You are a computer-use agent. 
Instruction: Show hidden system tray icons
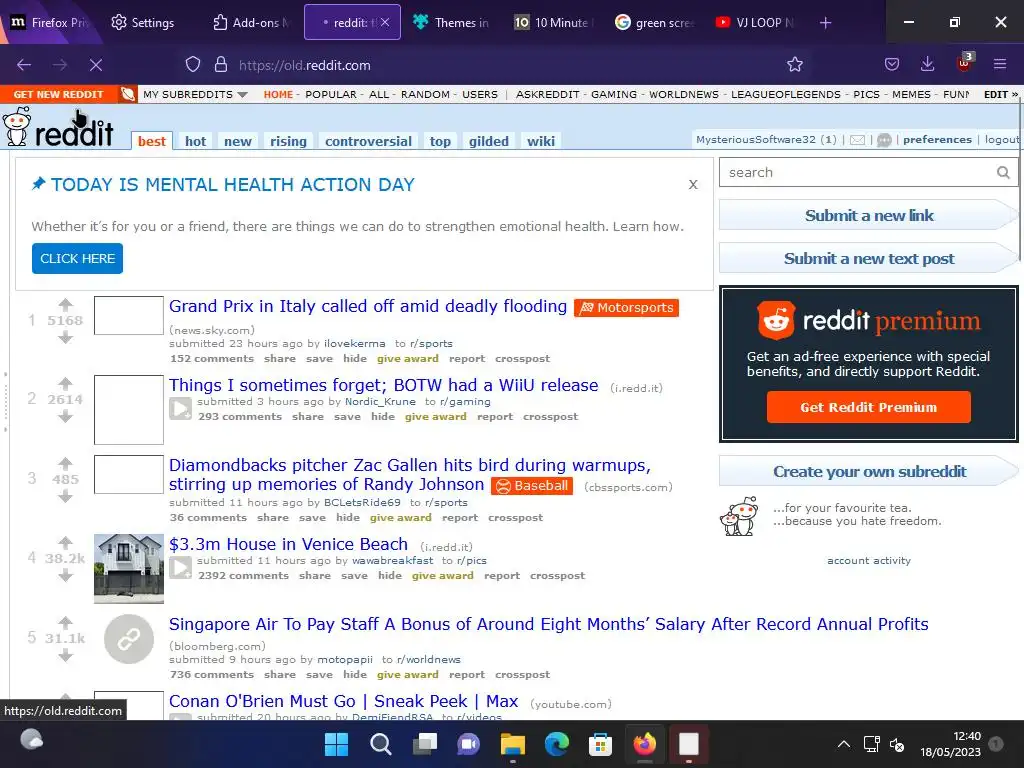[844, 744]
